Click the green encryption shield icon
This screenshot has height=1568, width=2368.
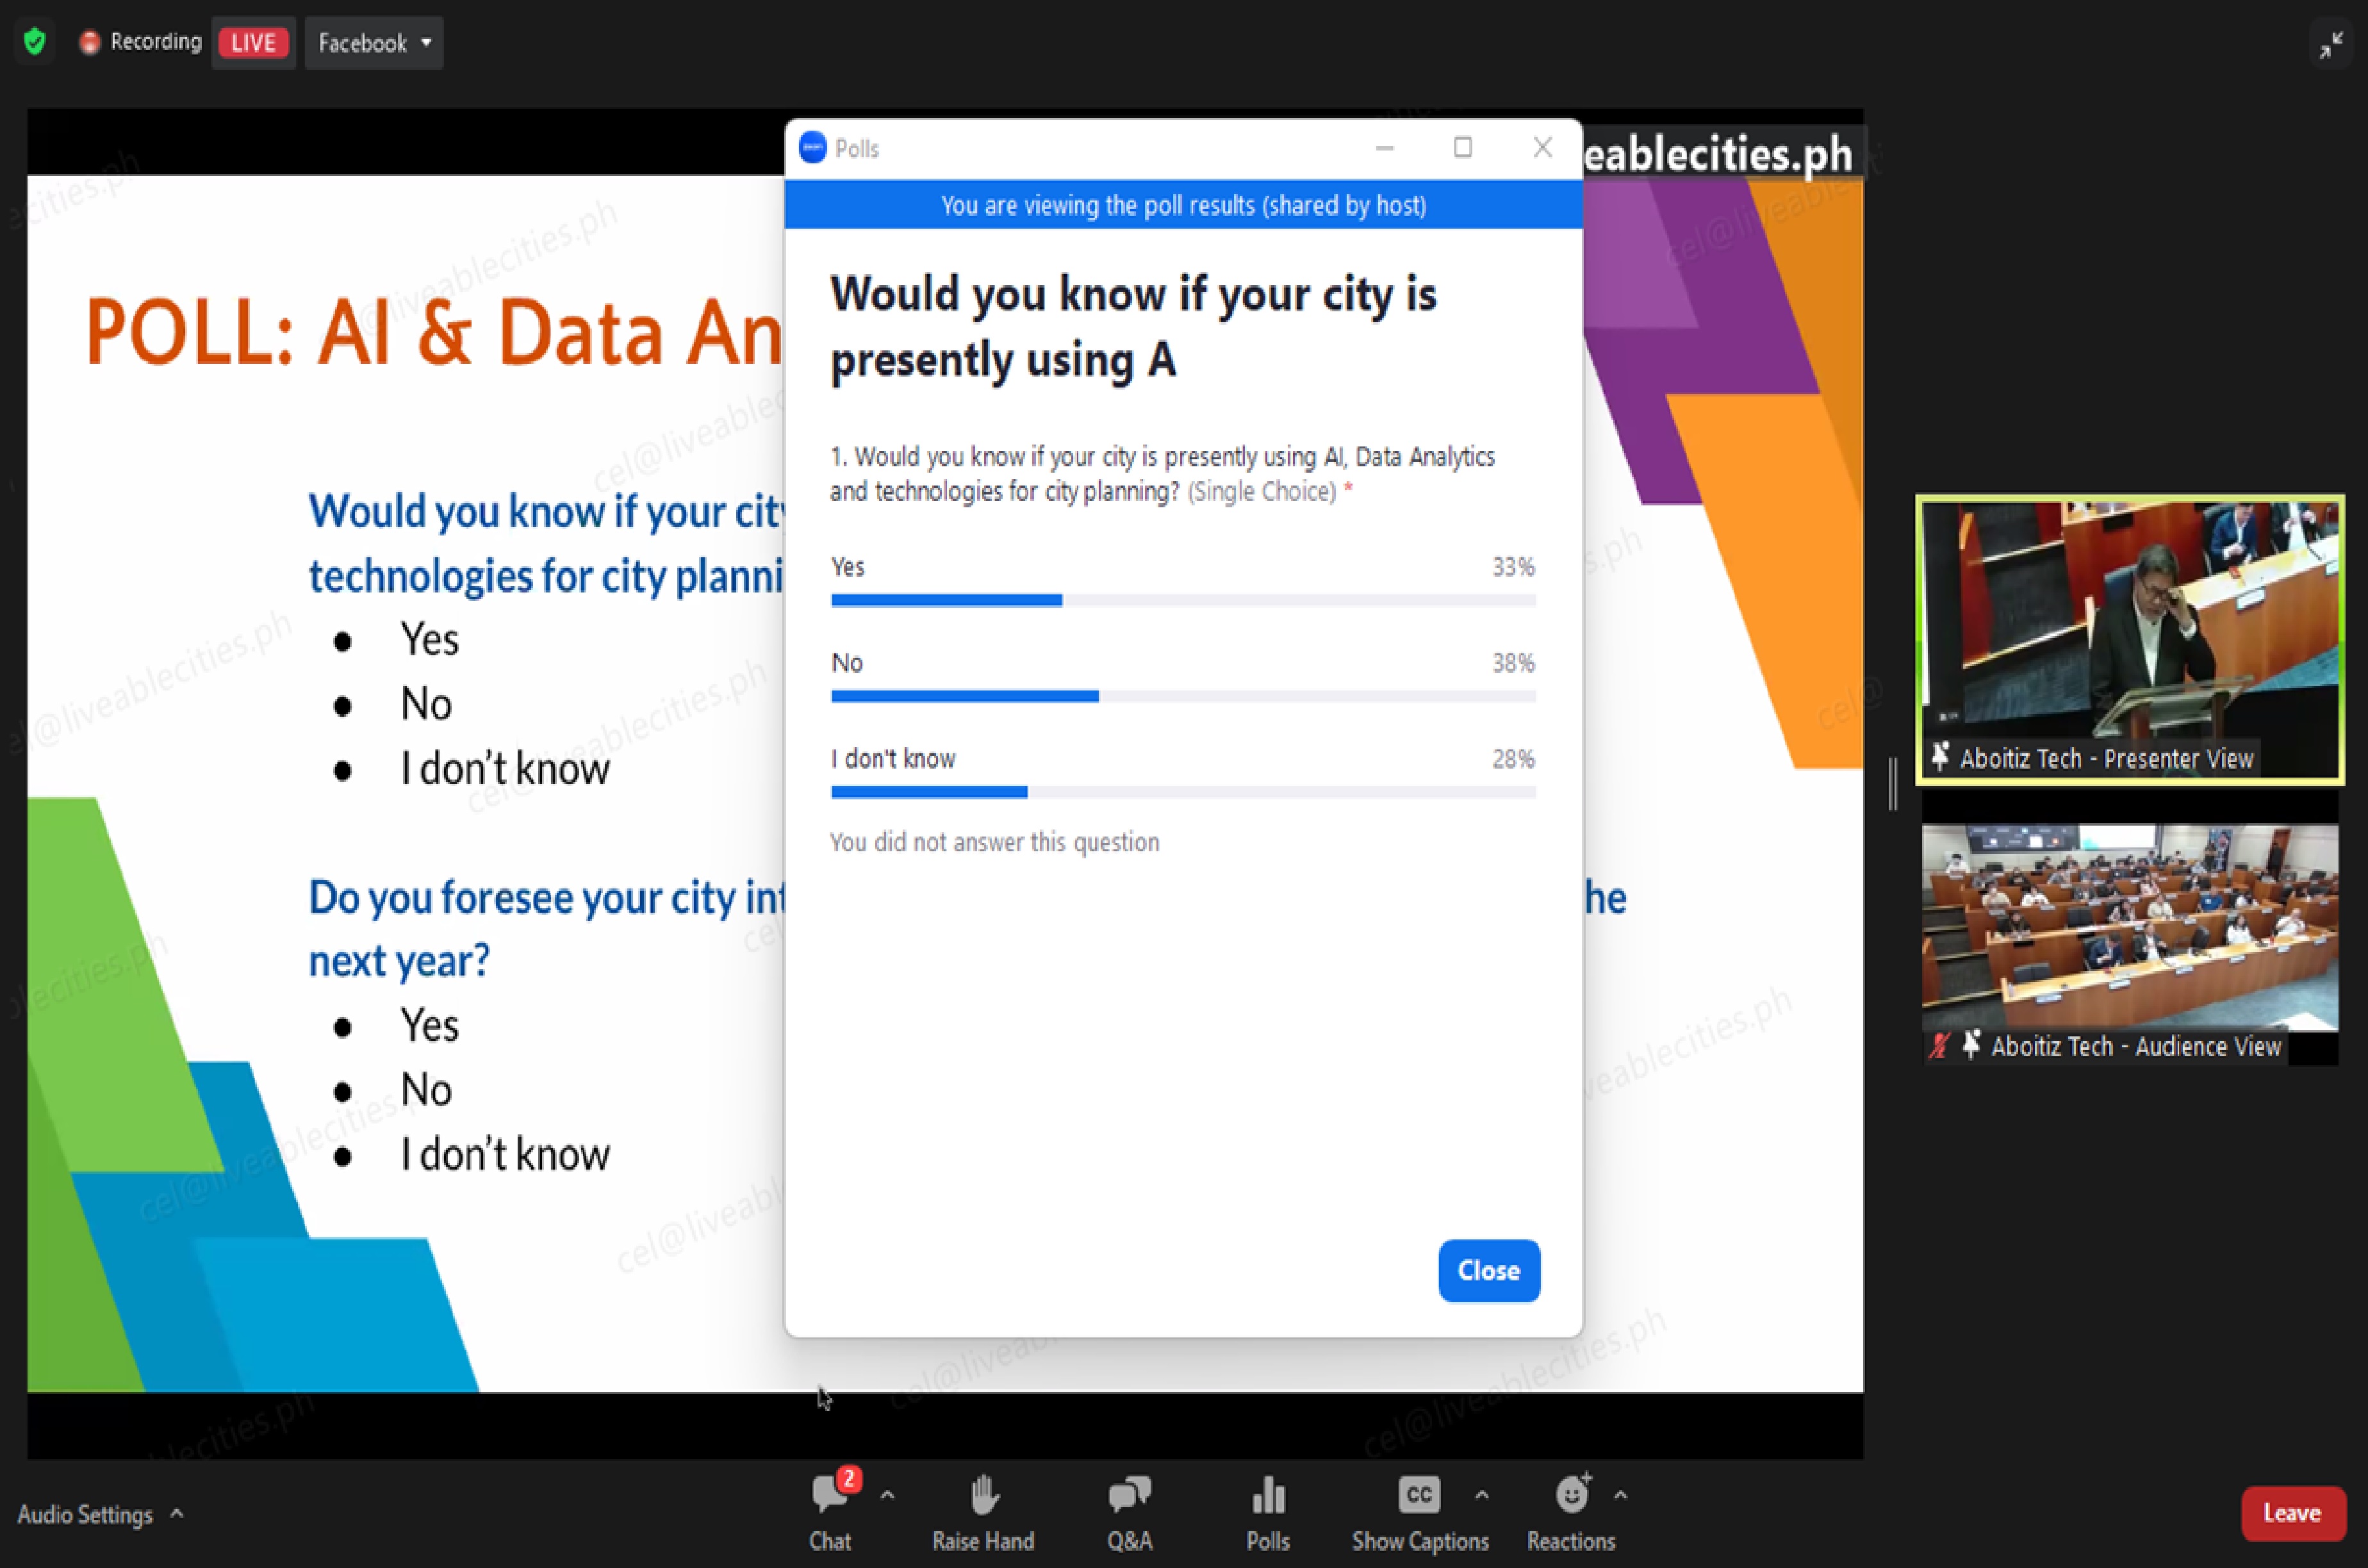tap(35, 42)
